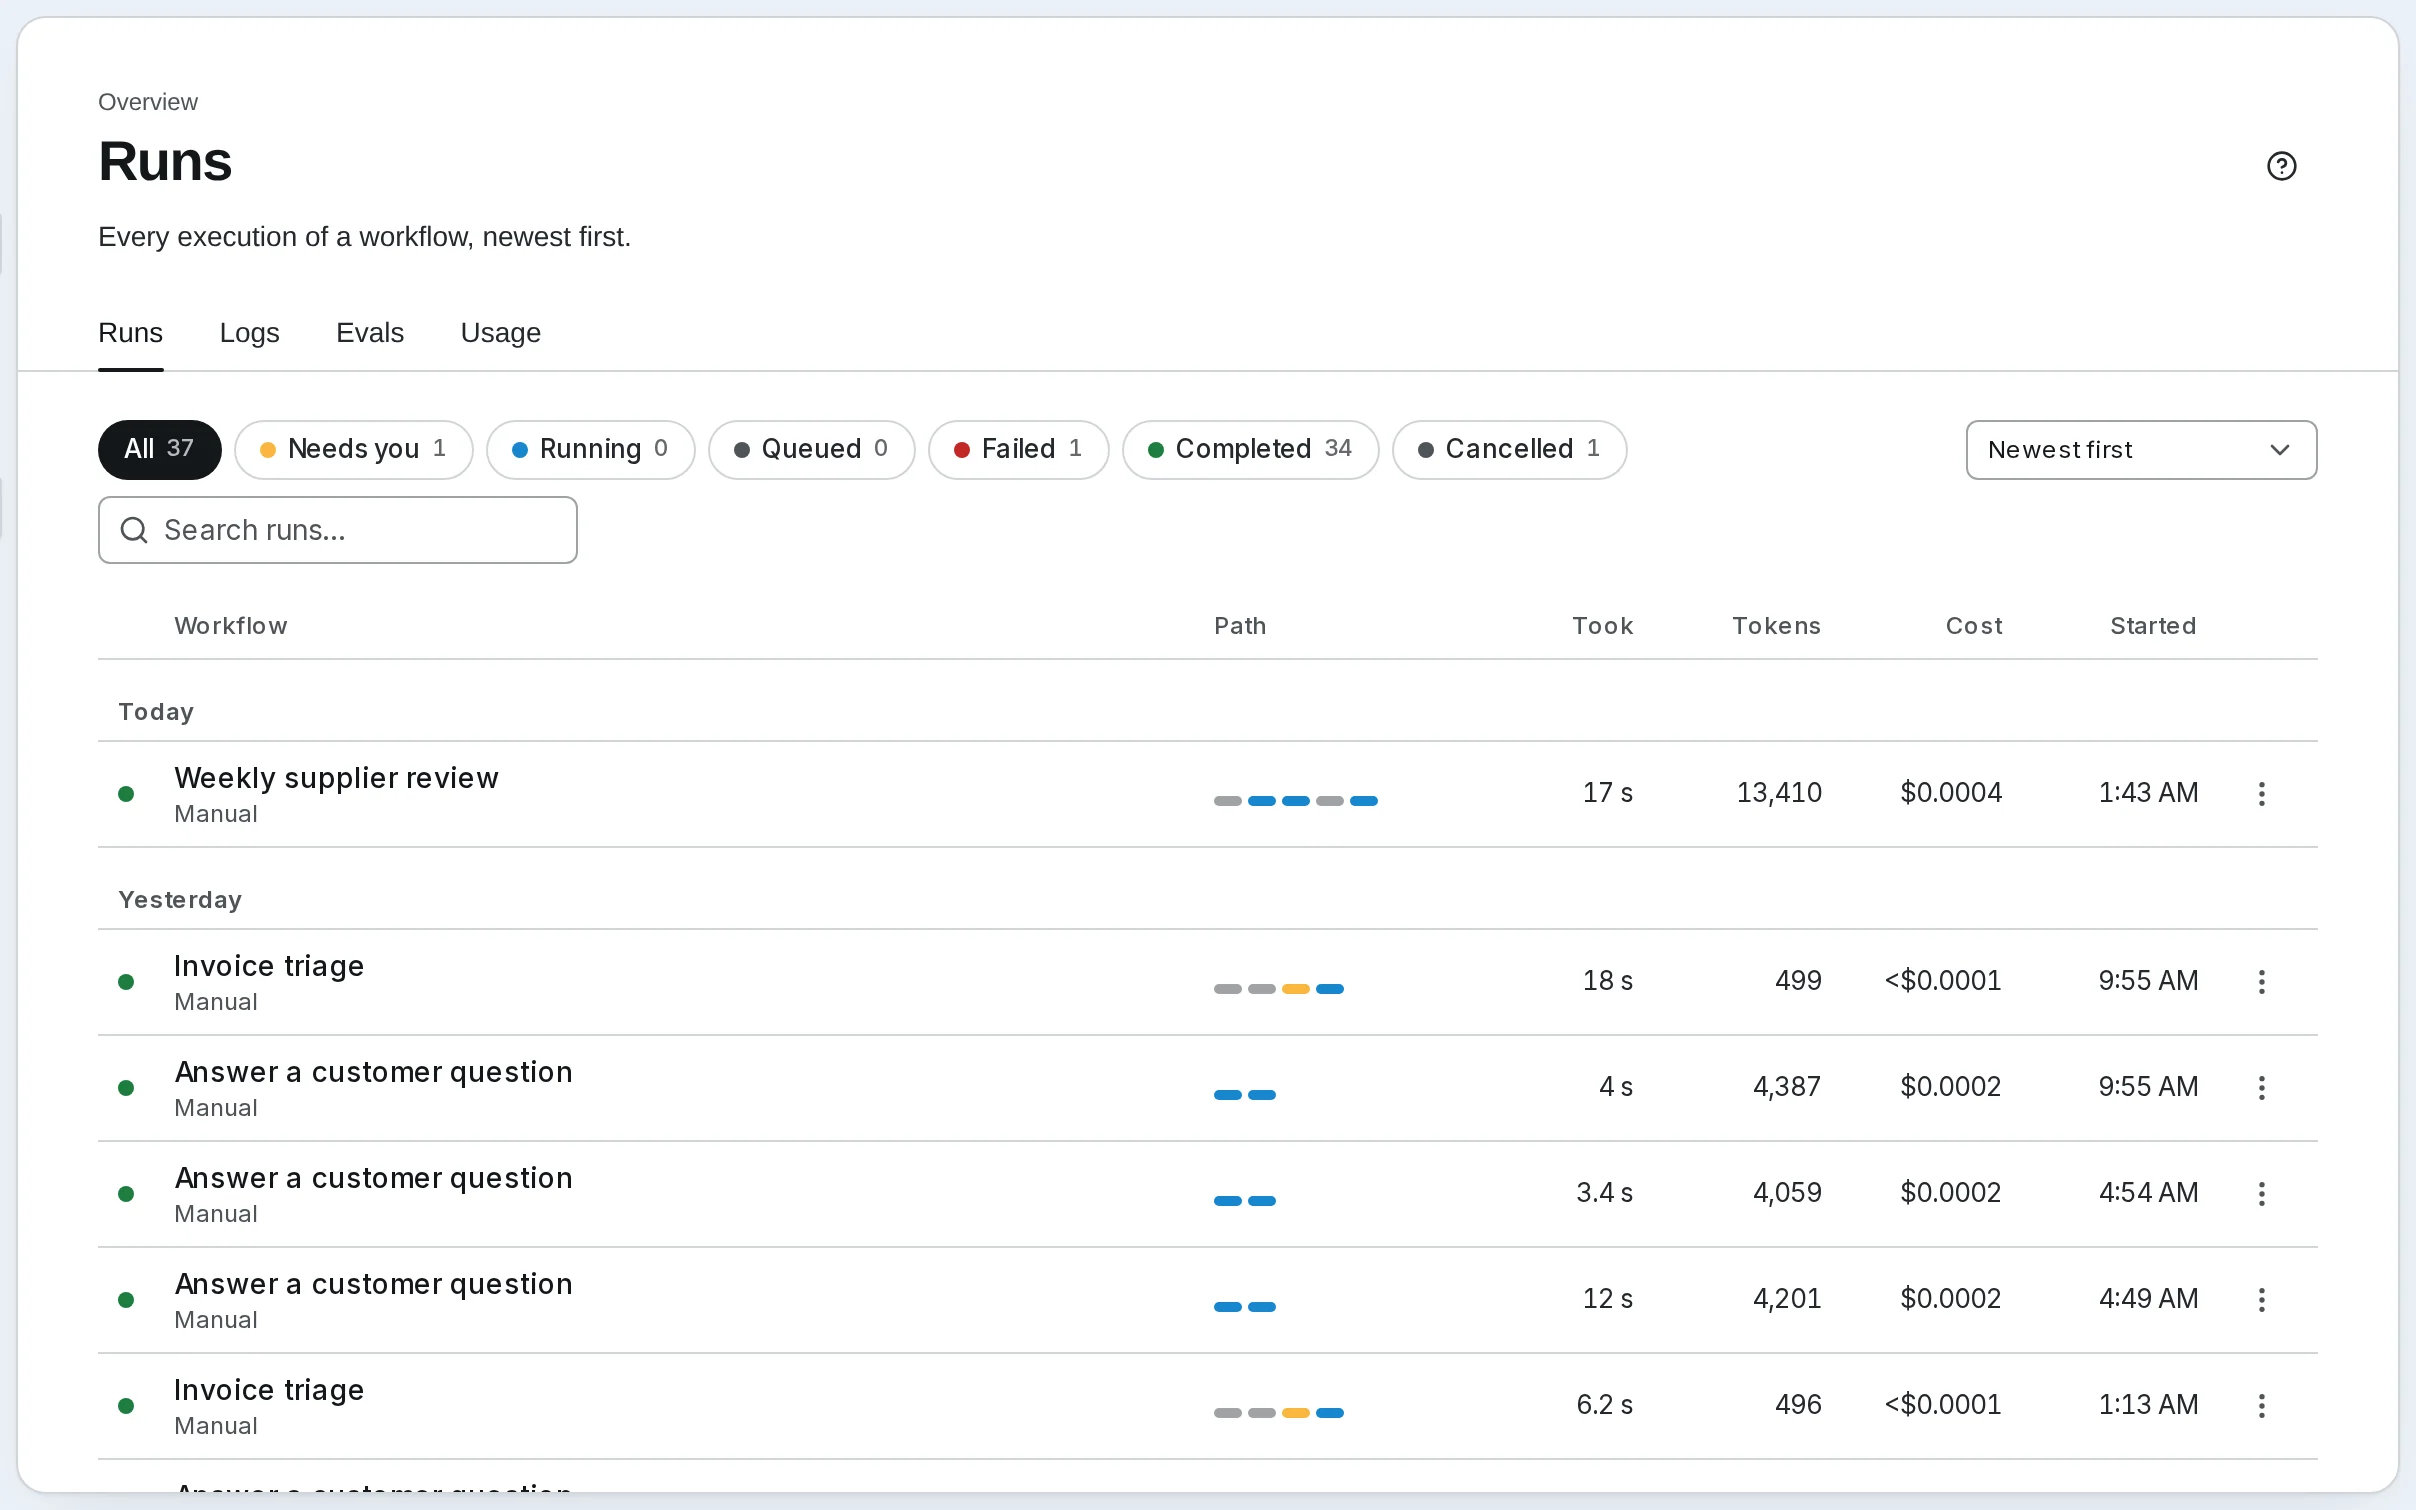2416x1510 pixels.
Task: Click the Today group heading
Action: [x=156, y=712]
